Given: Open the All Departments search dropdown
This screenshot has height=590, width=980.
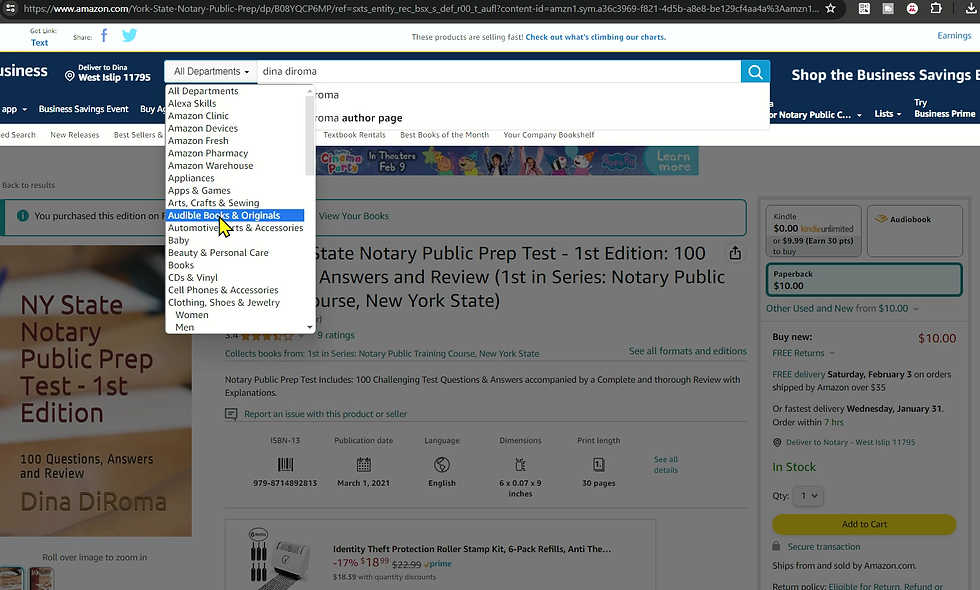Looking at the screenshot, I should pos(211,71).
